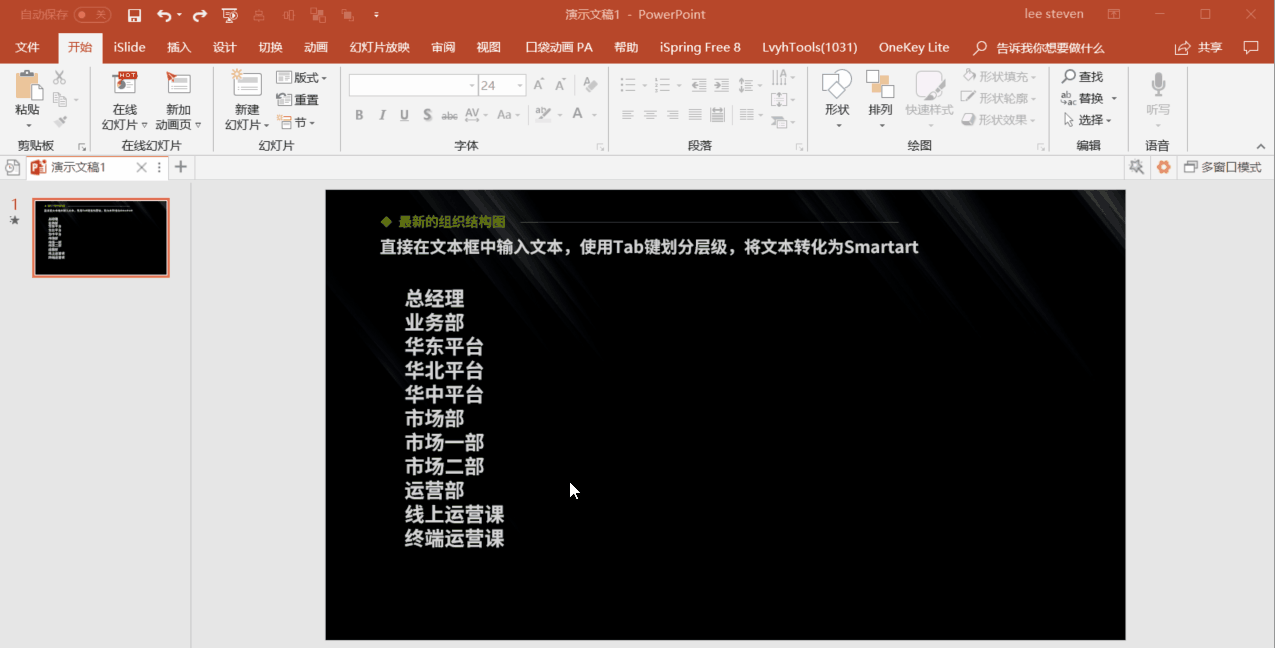Open the comments speech bubble icon

1250,47
